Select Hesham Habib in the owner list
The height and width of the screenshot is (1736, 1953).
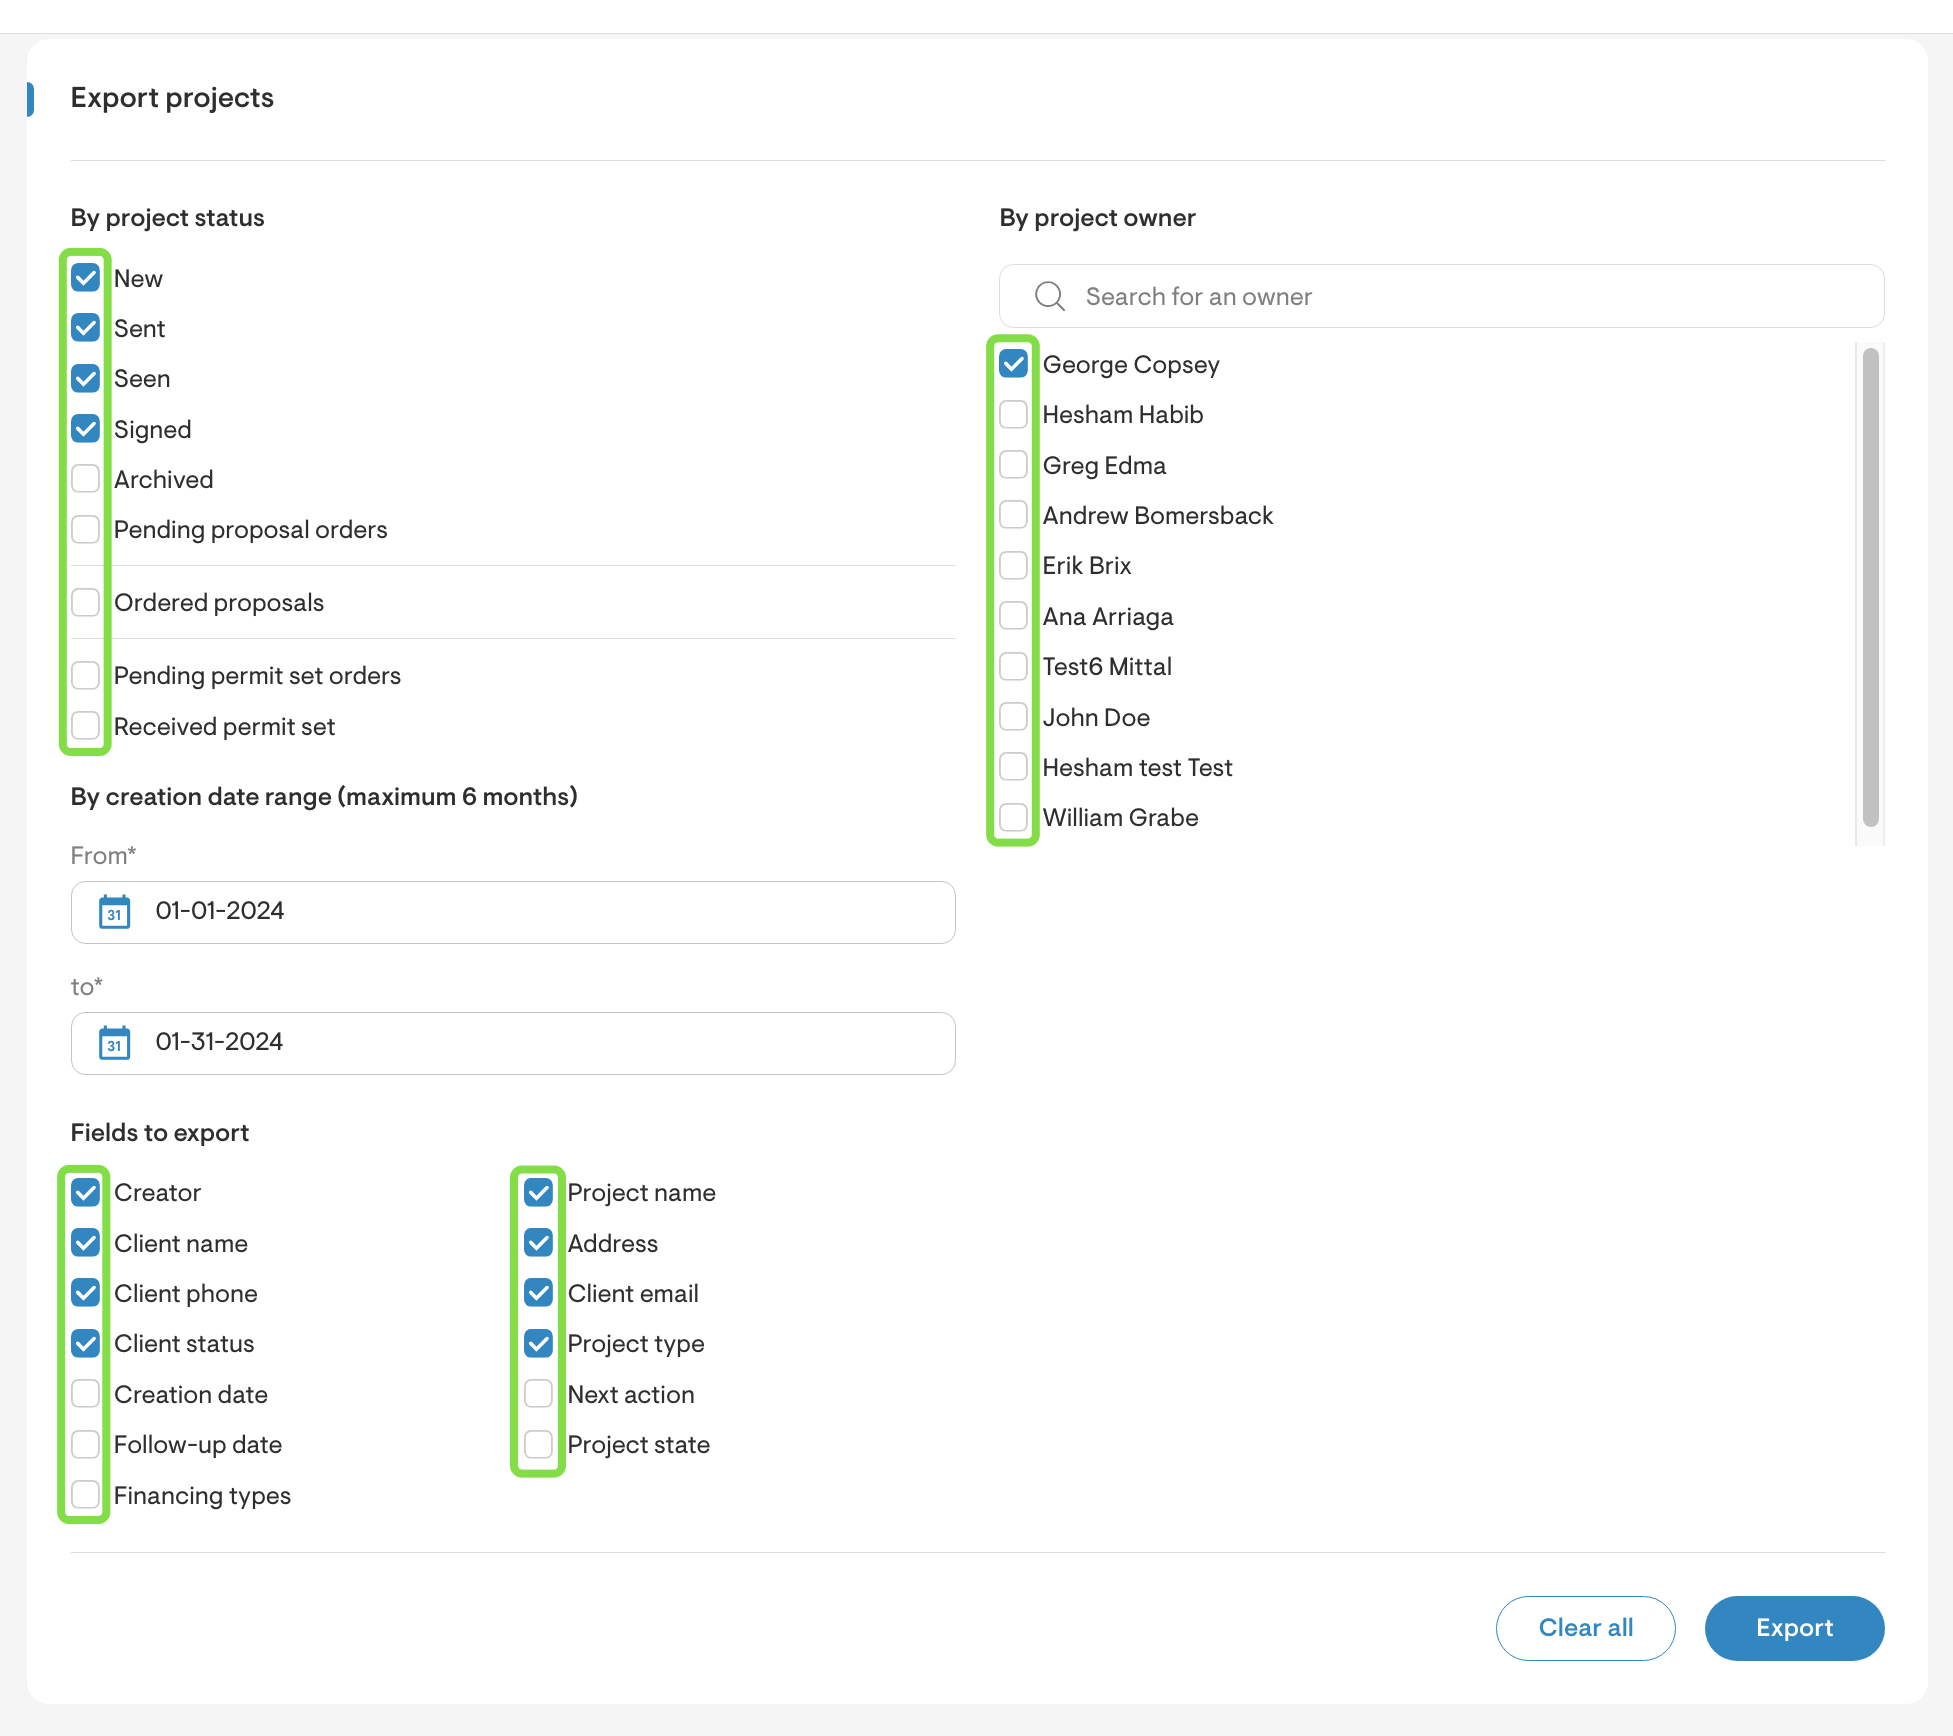tap(1012, 414)
